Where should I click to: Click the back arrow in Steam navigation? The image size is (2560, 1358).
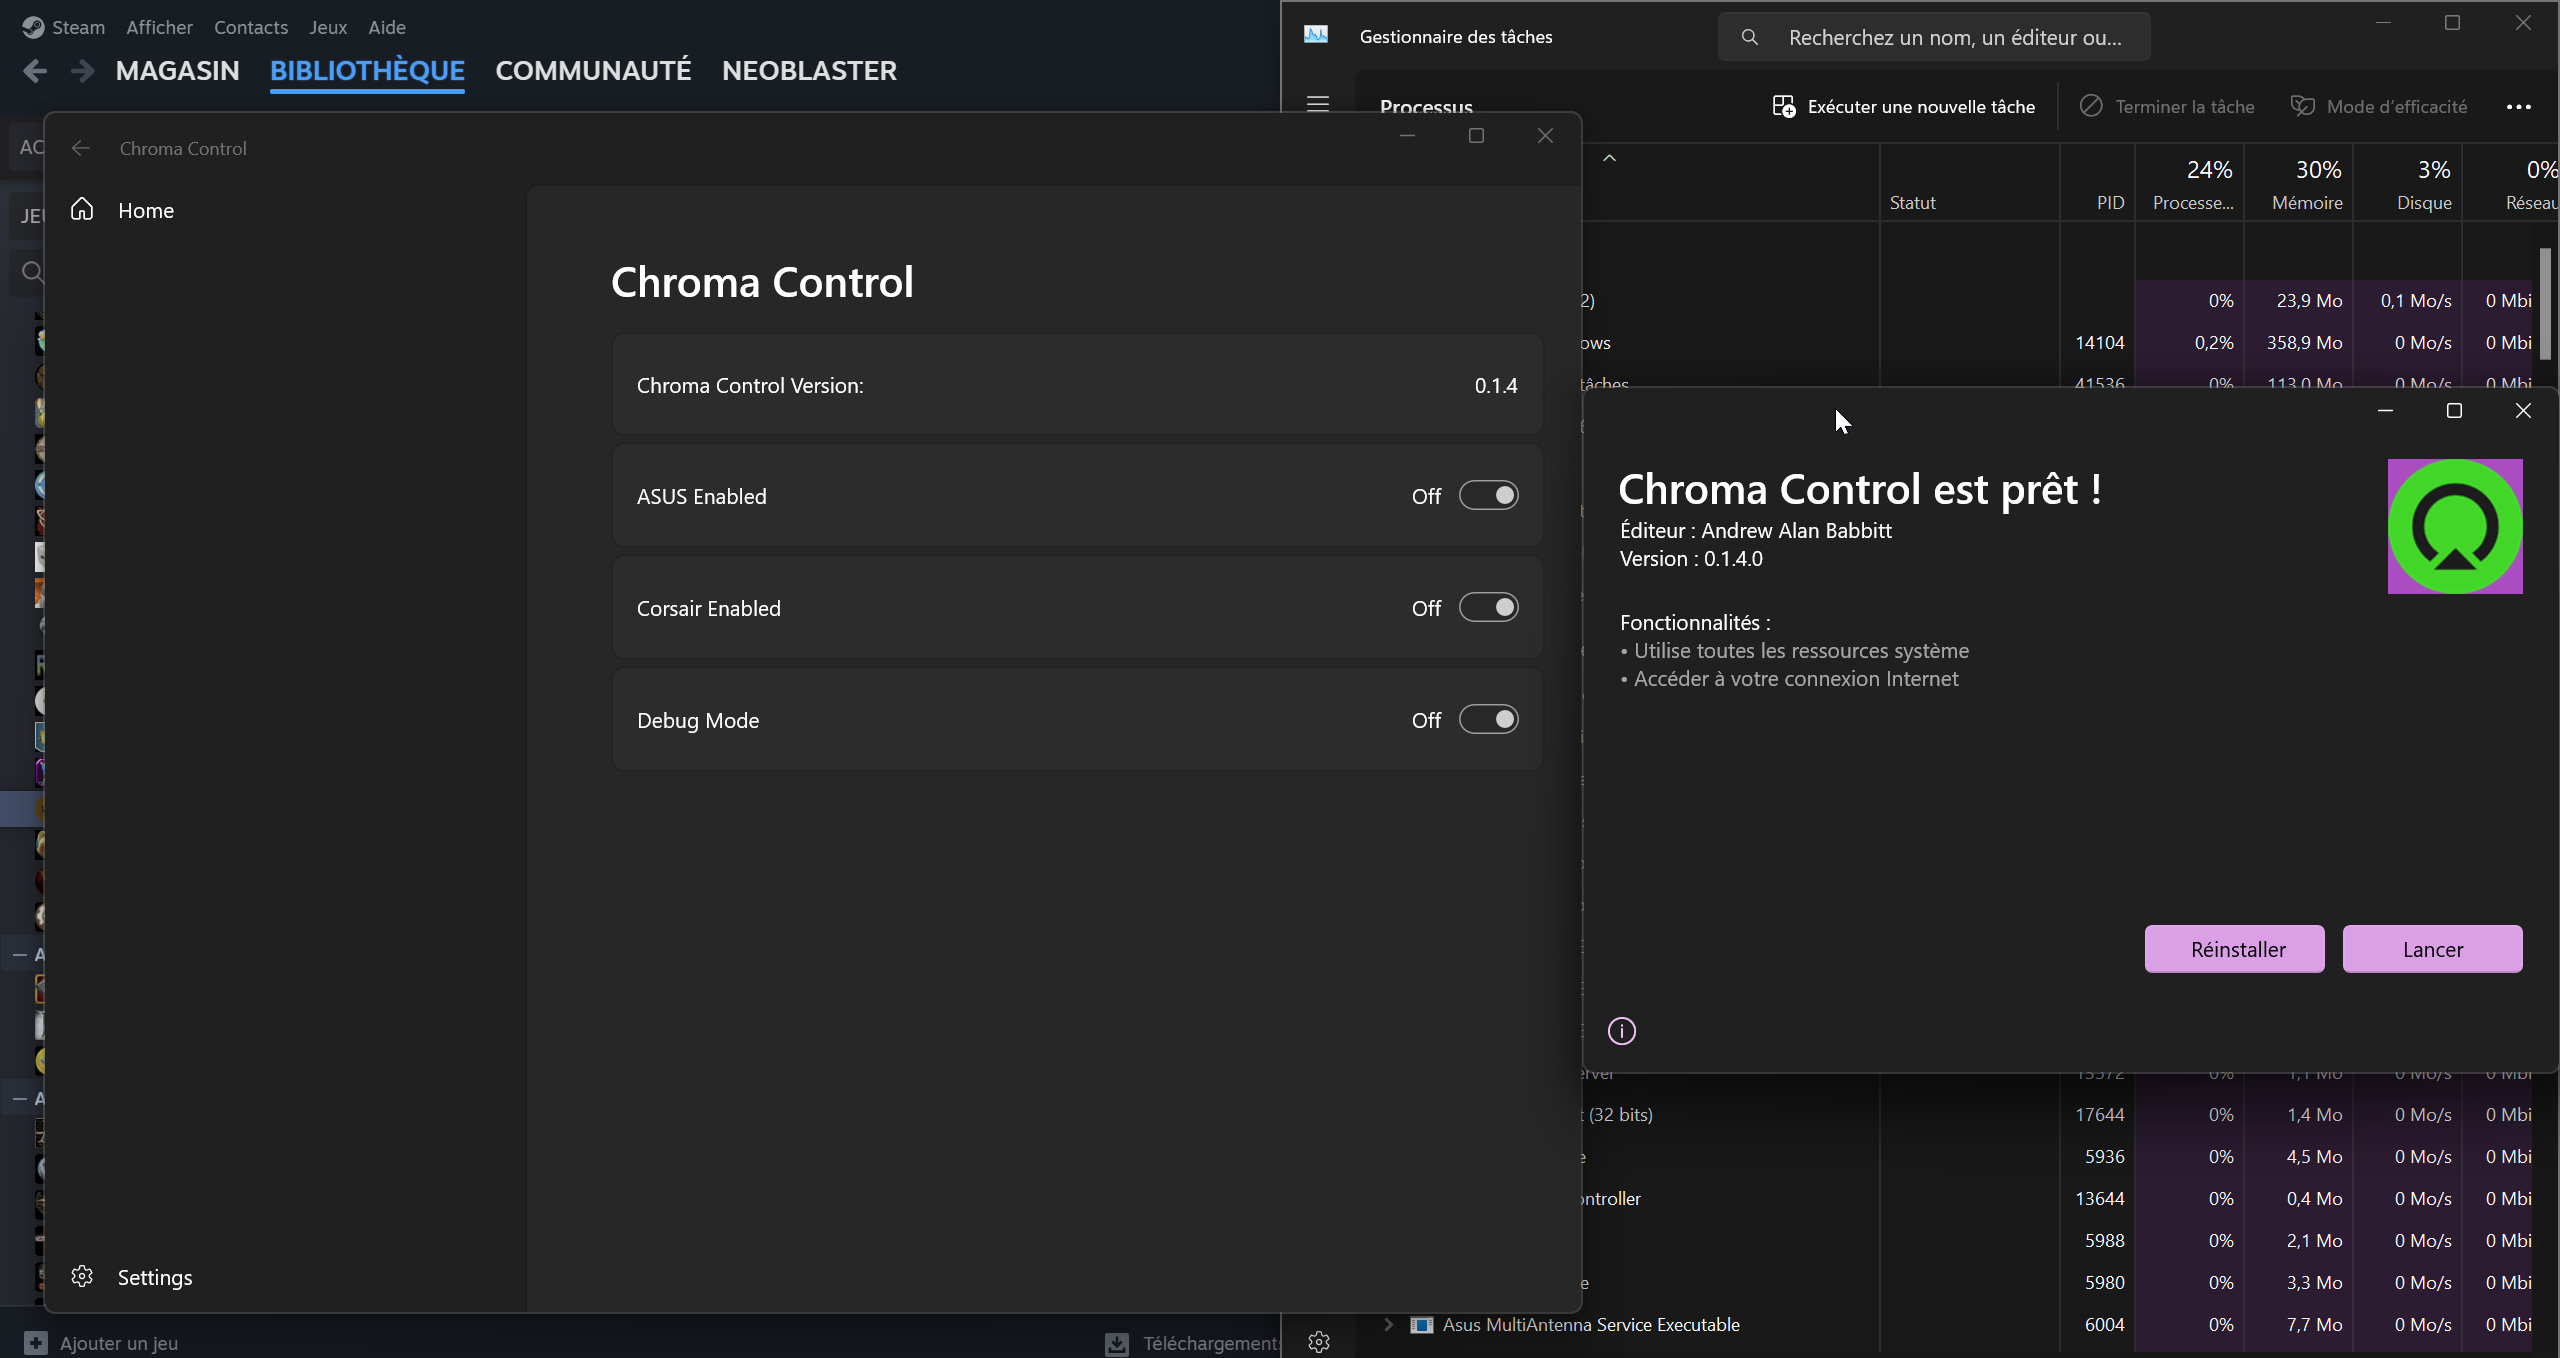[x=33, y=70]
